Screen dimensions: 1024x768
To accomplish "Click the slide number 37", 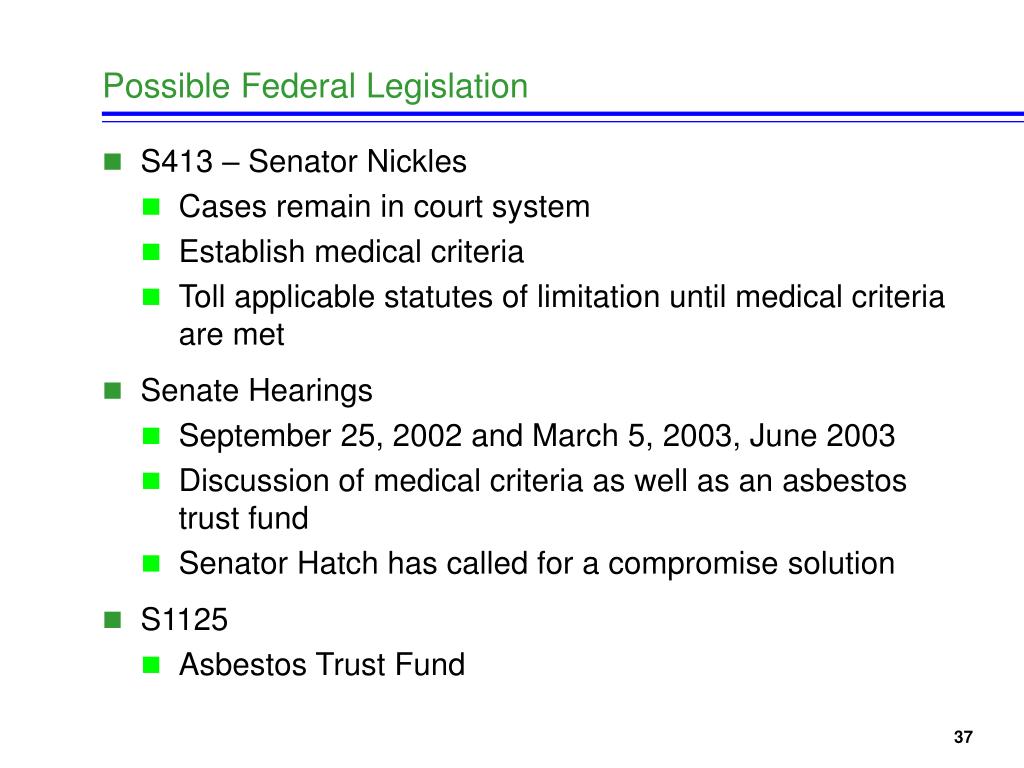I will point(963,737).
